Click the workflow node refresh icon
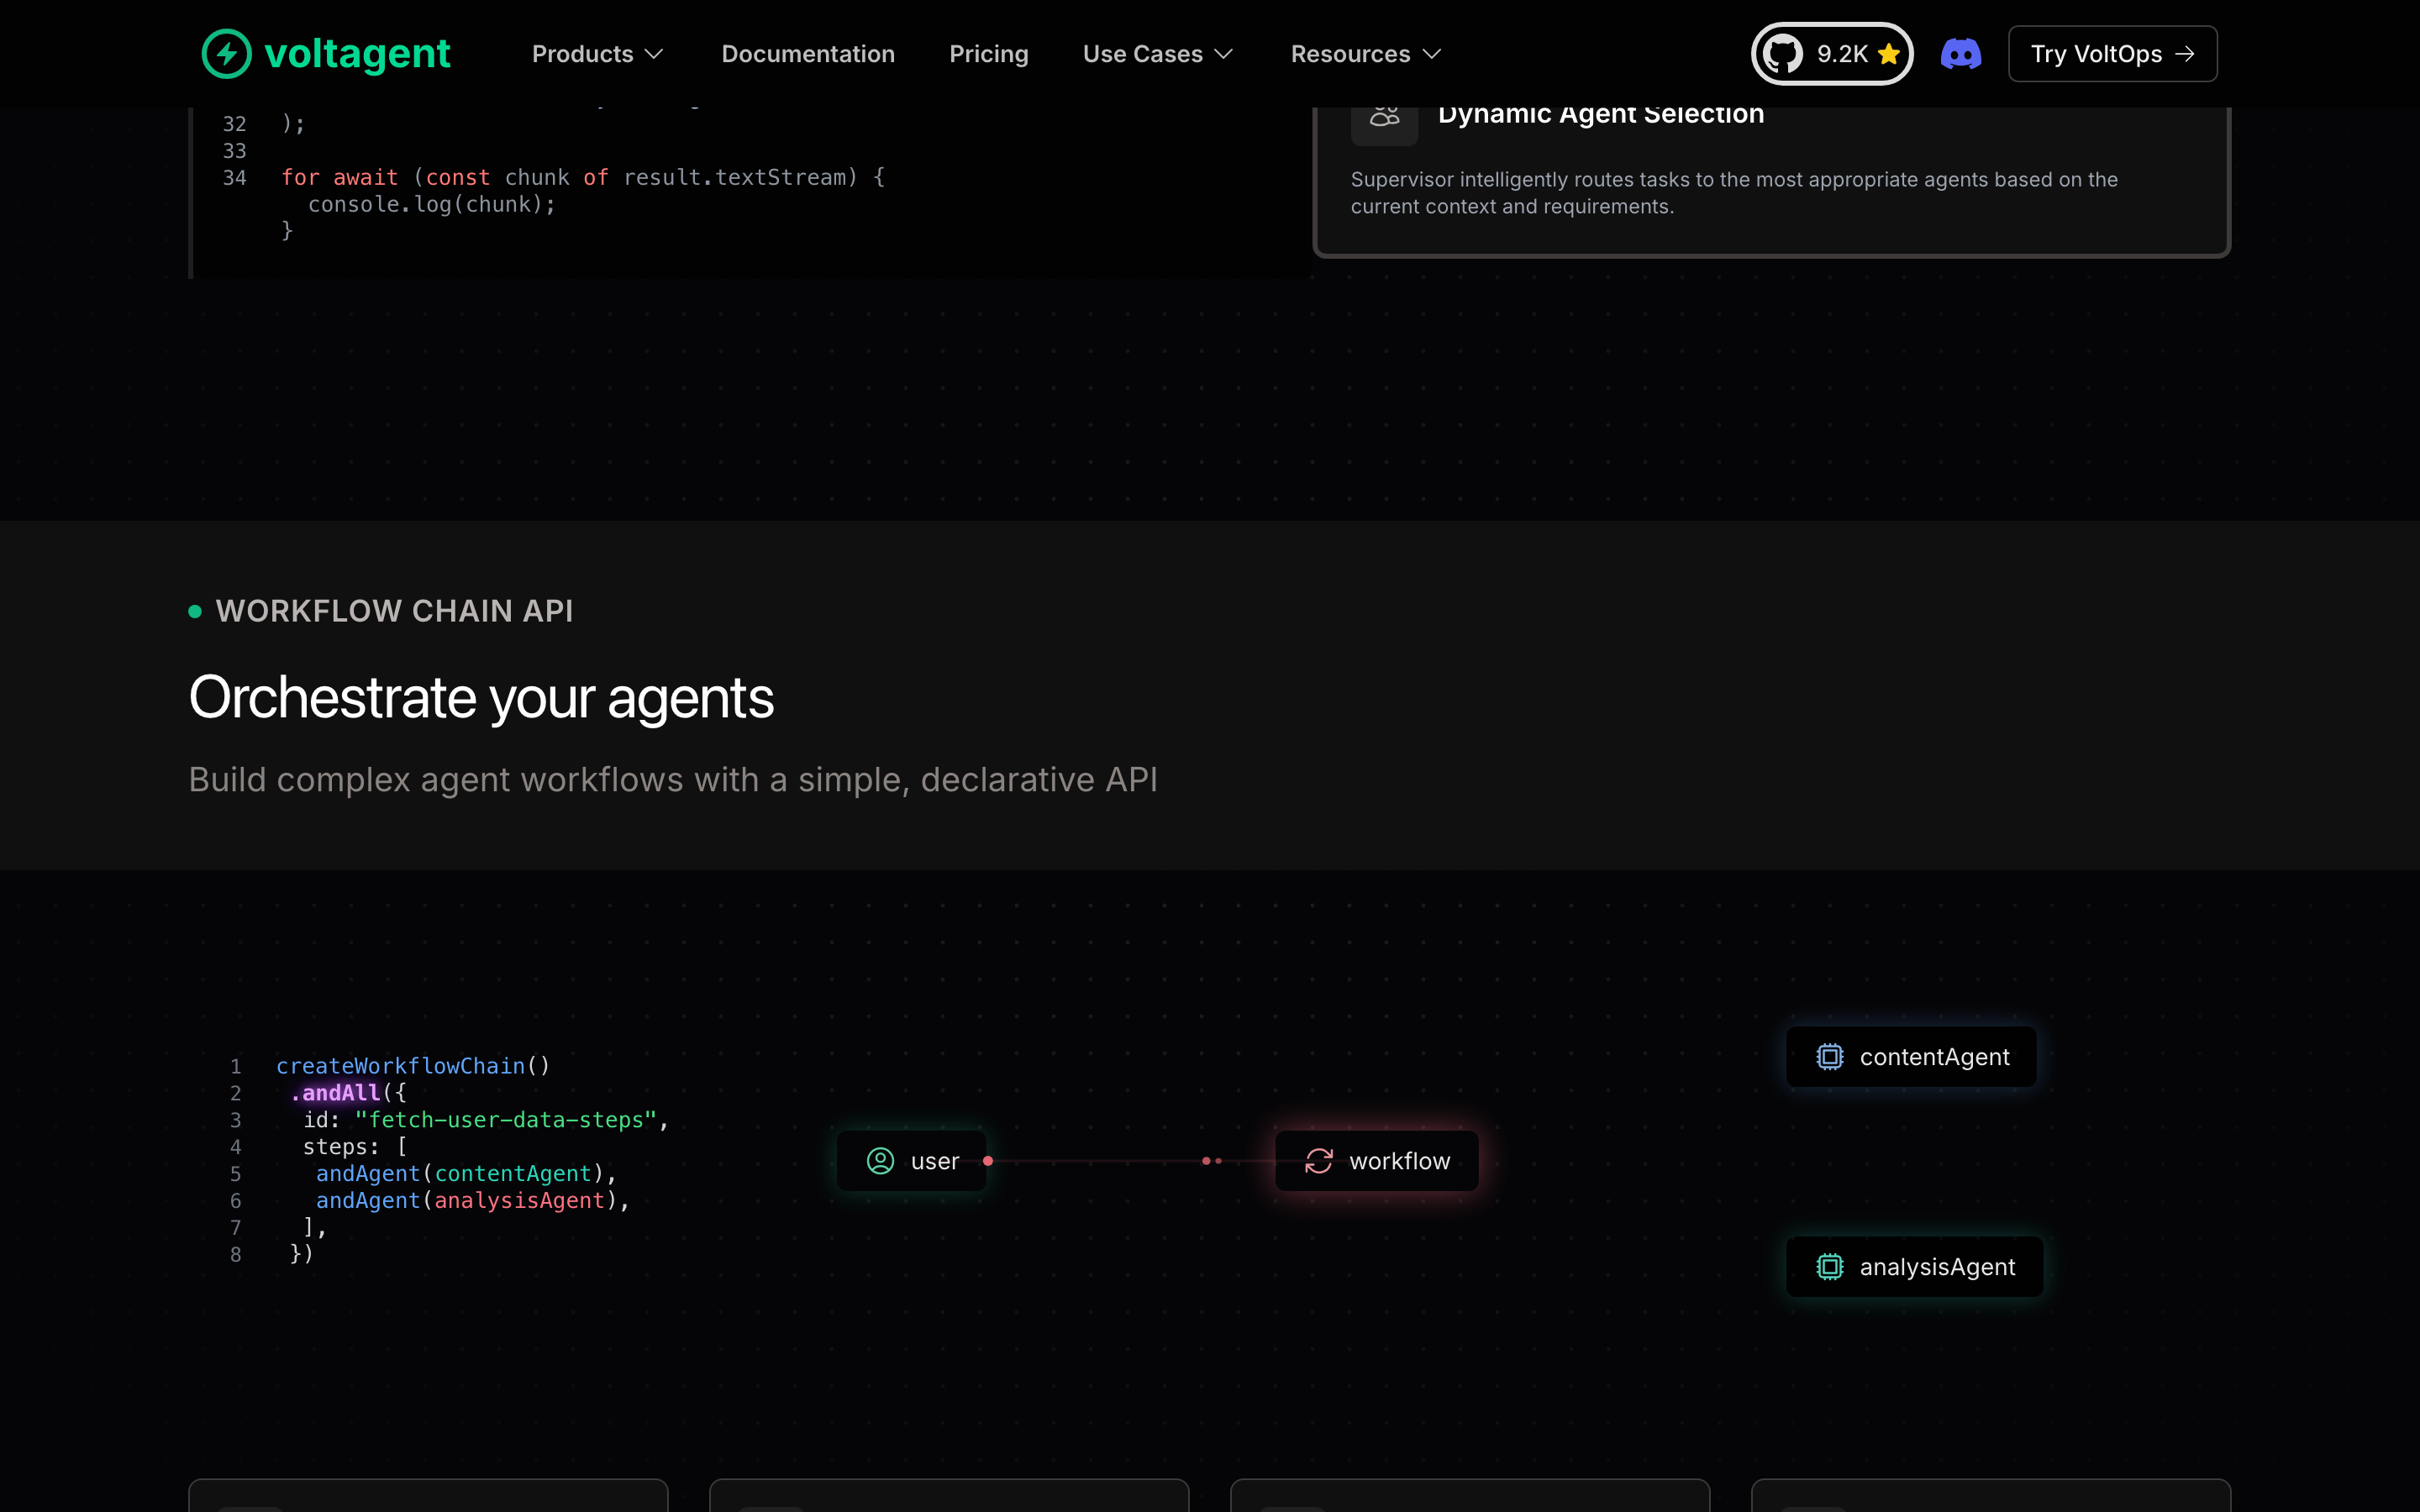 coord(1319,1161)
